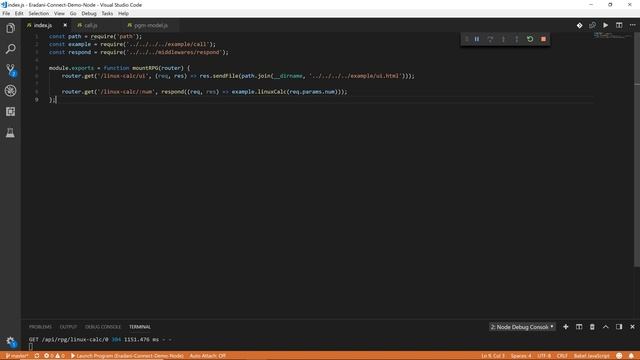Split the terminal panel
The width and height of the screenshot is (640, 360).
(579, 327)
